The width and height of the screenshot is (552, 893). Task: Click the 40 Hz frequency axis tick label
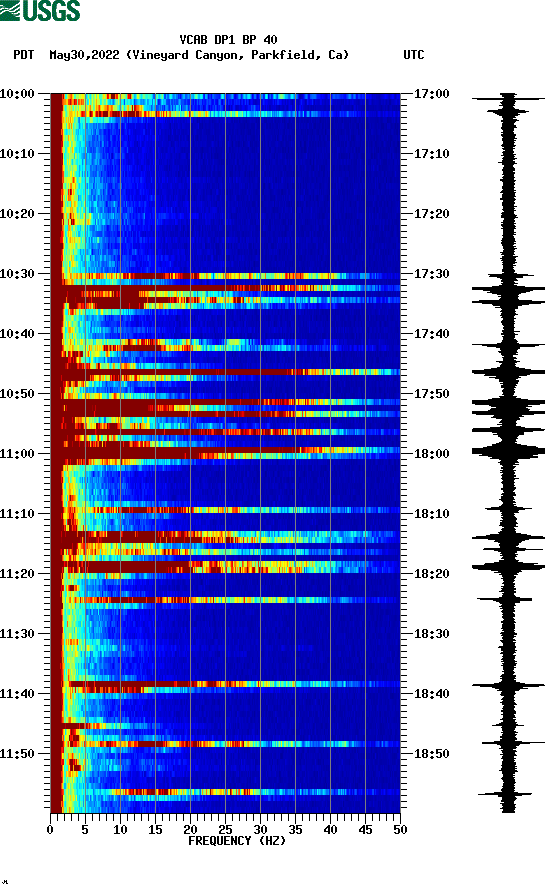click(x=330, y=830)
